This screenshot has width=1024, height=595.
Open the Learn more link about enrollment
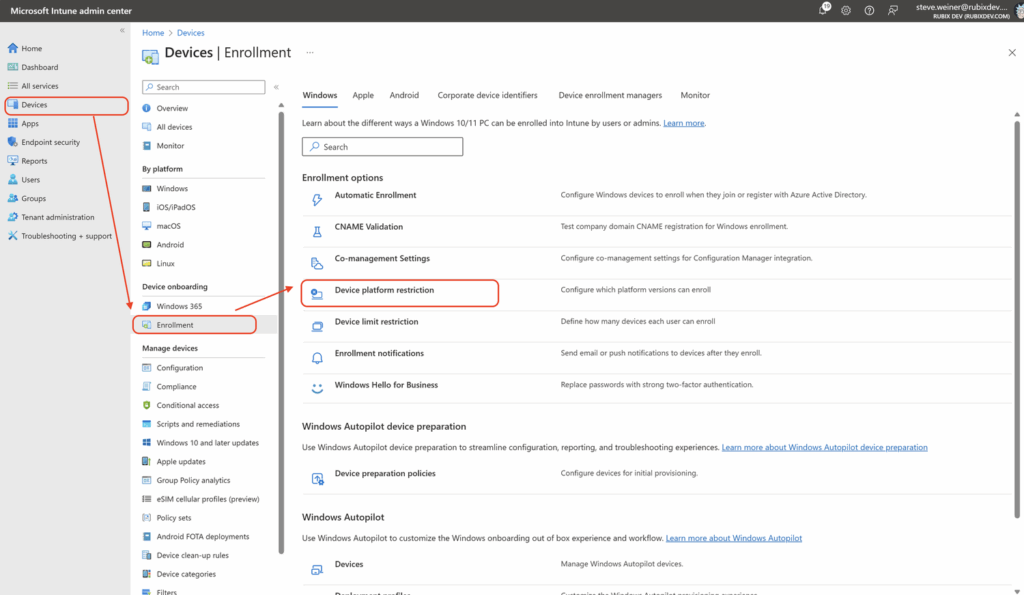coord(684,123)
